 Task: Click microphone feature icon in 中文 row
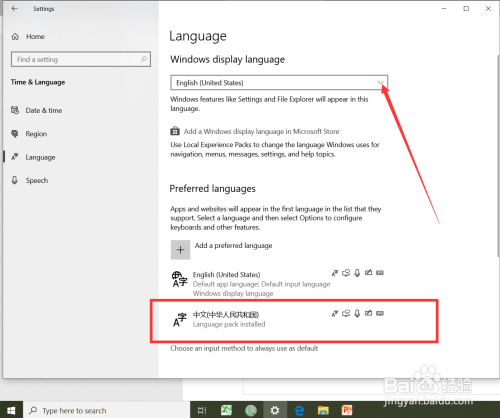tap(357, 313)
